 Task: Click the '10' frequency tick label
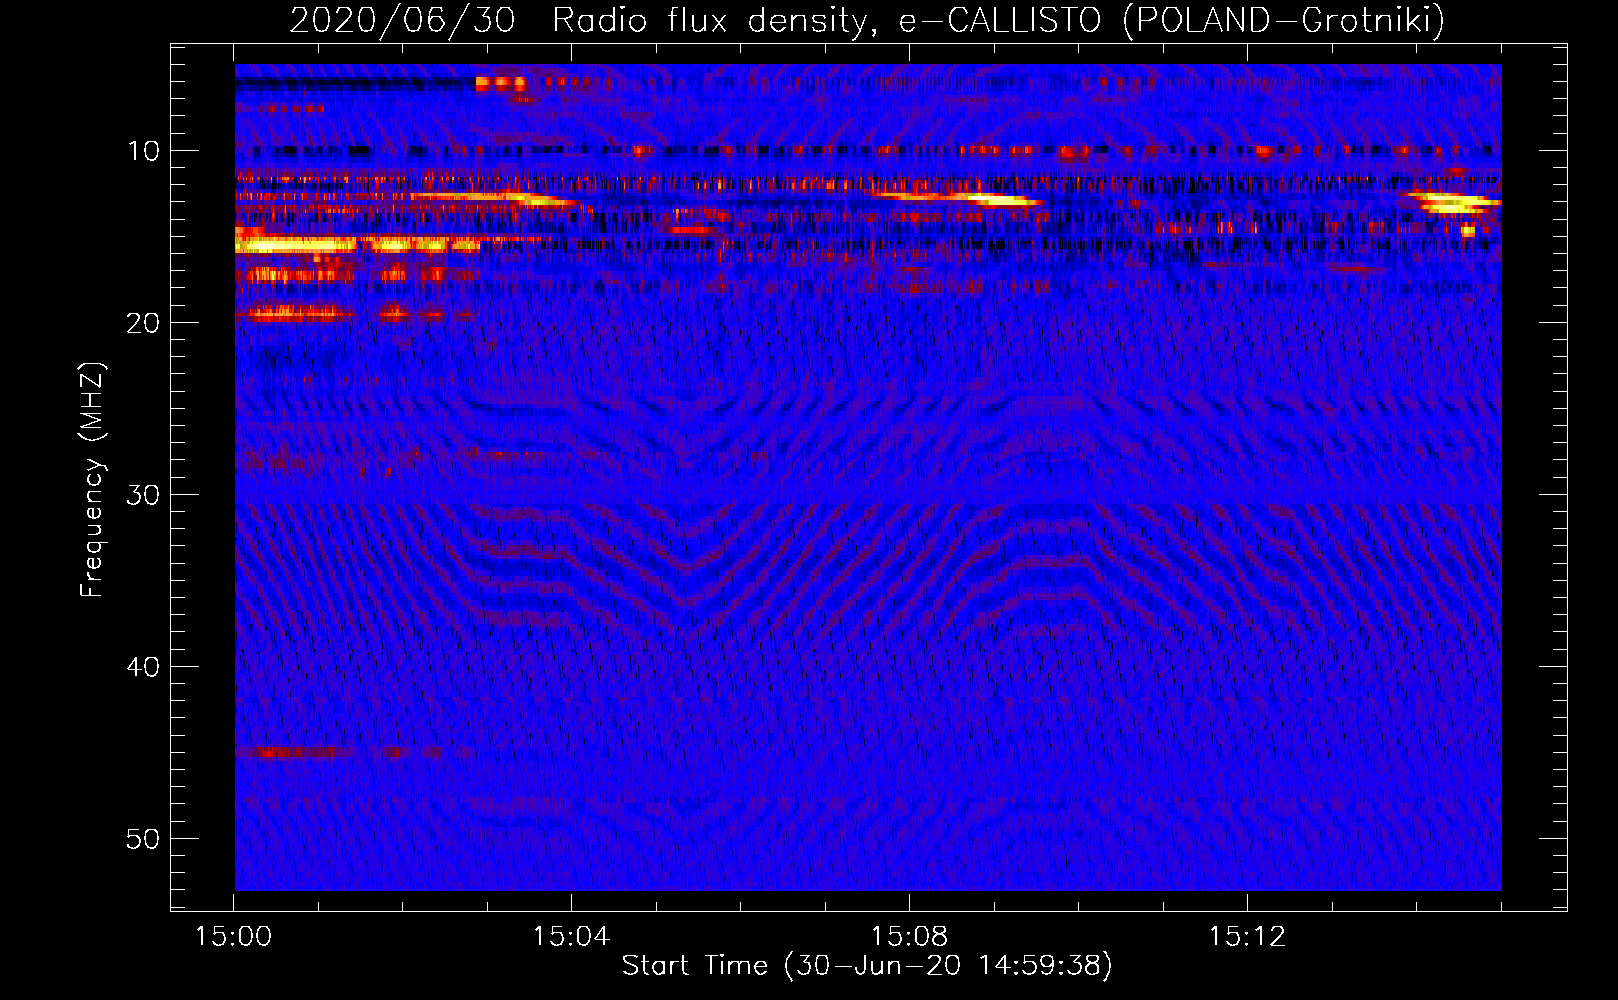point(144,151)
